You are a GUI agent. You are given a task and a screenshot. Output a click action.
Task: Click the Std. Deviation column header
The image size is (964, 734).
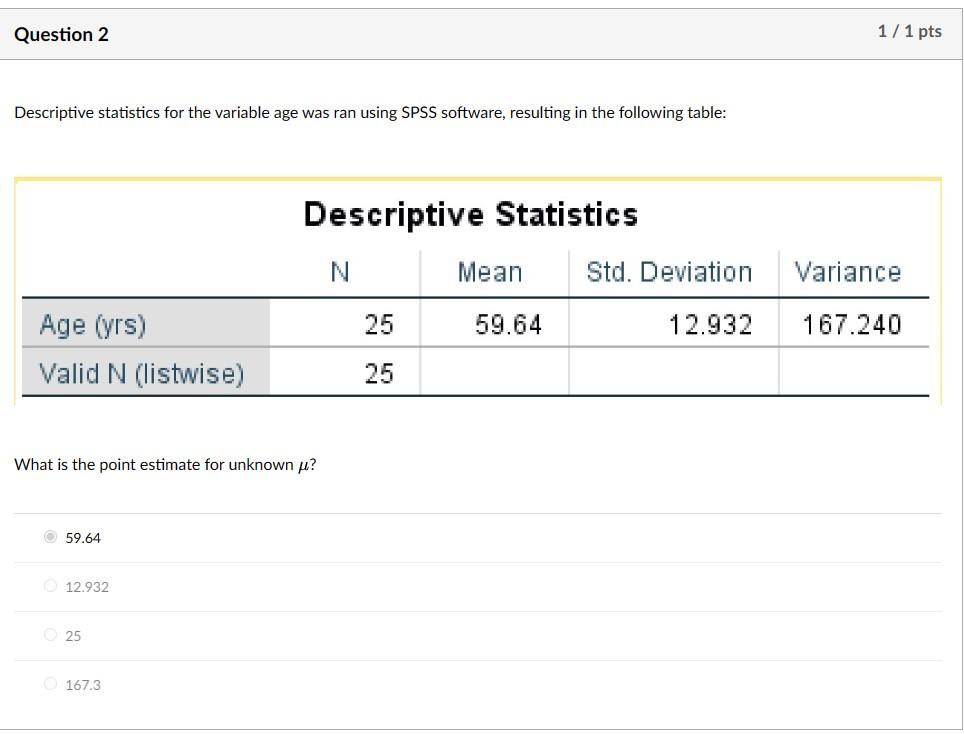(668, 271)
